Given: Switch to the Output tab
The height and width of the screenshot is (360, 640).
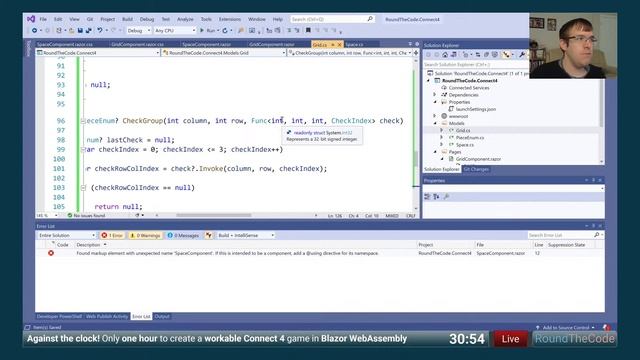Looking at the screenshot, I should coord(162,316).
